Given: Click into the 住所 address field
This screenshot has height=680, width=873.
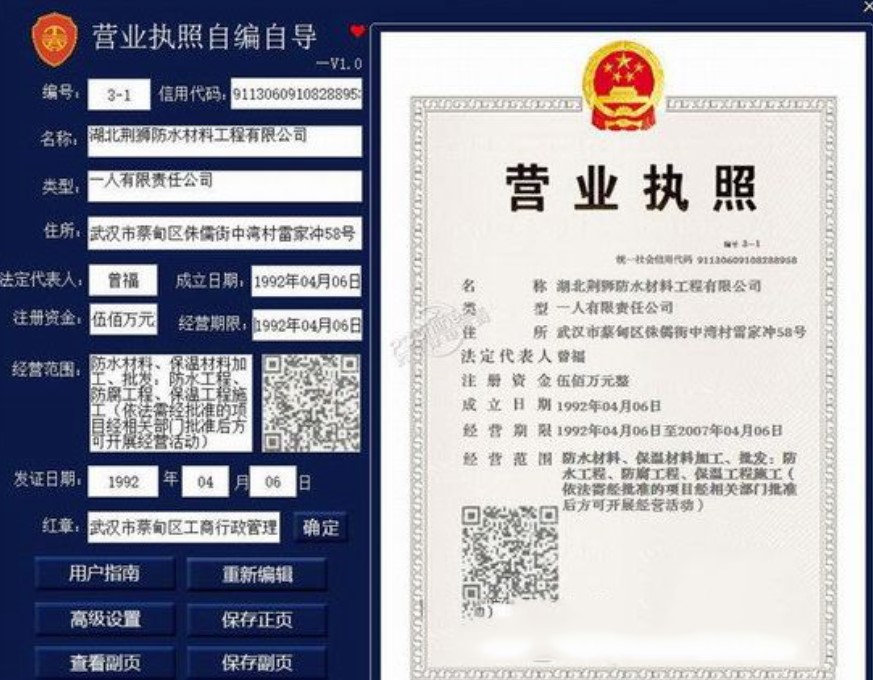Looking at the screenshot, I should pos(225,233).
